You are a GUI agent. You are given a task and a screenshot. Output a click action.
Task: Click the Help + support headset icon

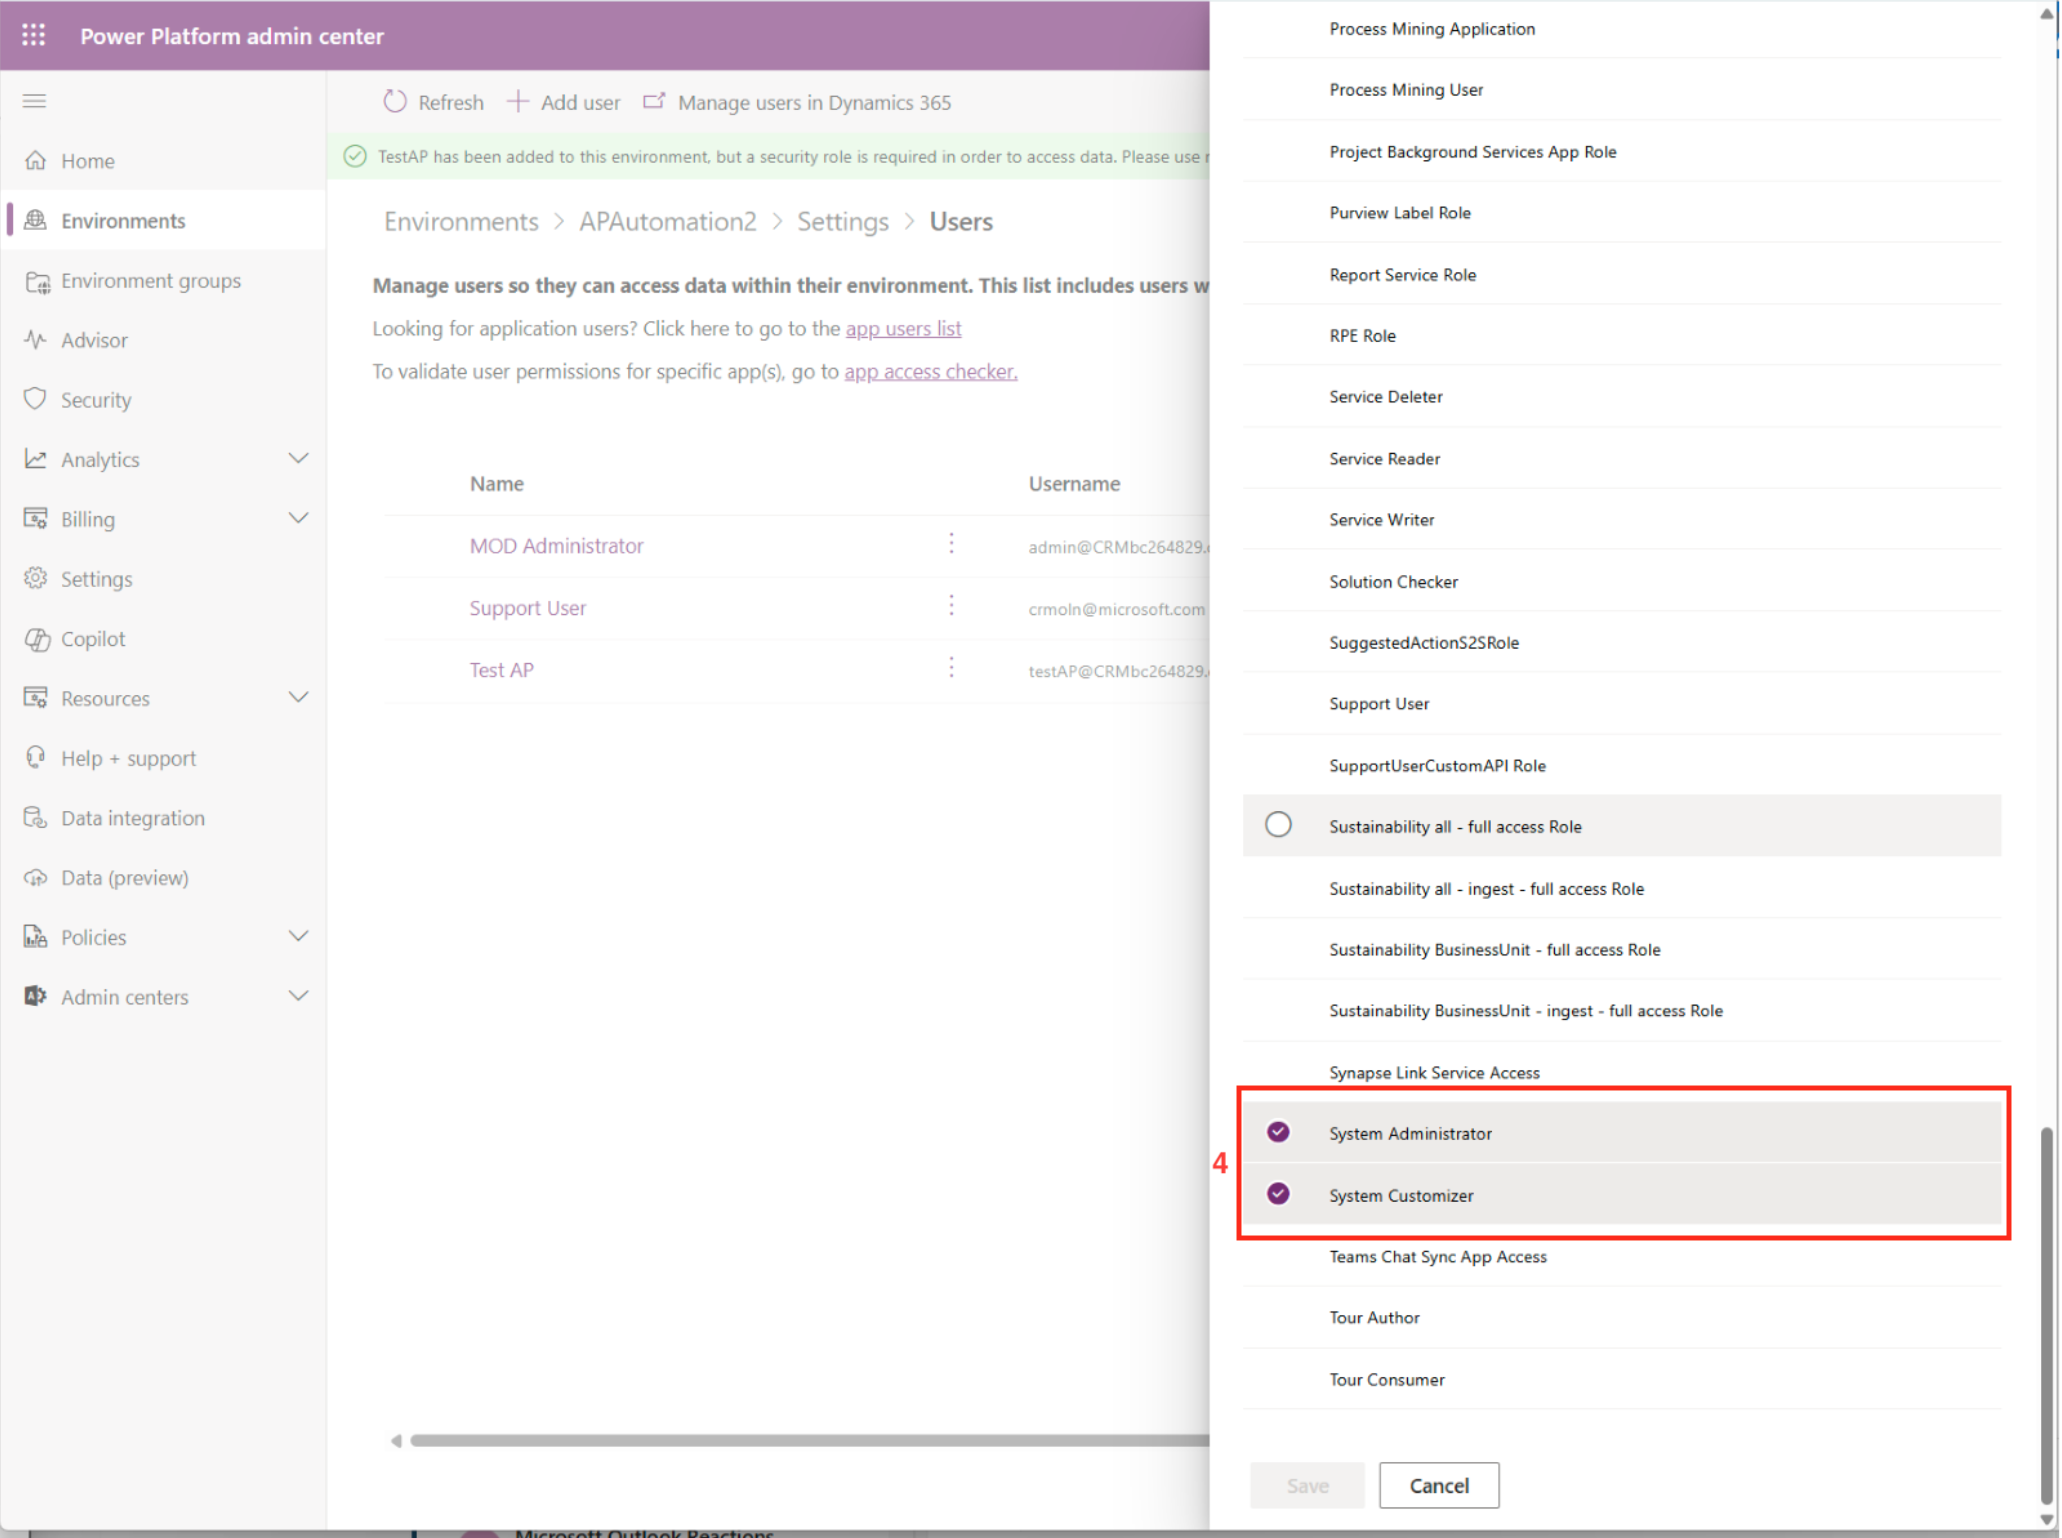[36, 757]
